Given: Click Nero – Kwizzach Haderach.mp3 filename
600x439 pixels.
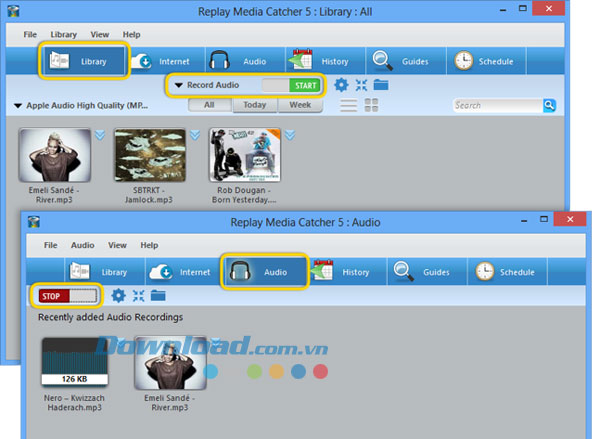Looking at the screenshot, I should click(74, 403).
